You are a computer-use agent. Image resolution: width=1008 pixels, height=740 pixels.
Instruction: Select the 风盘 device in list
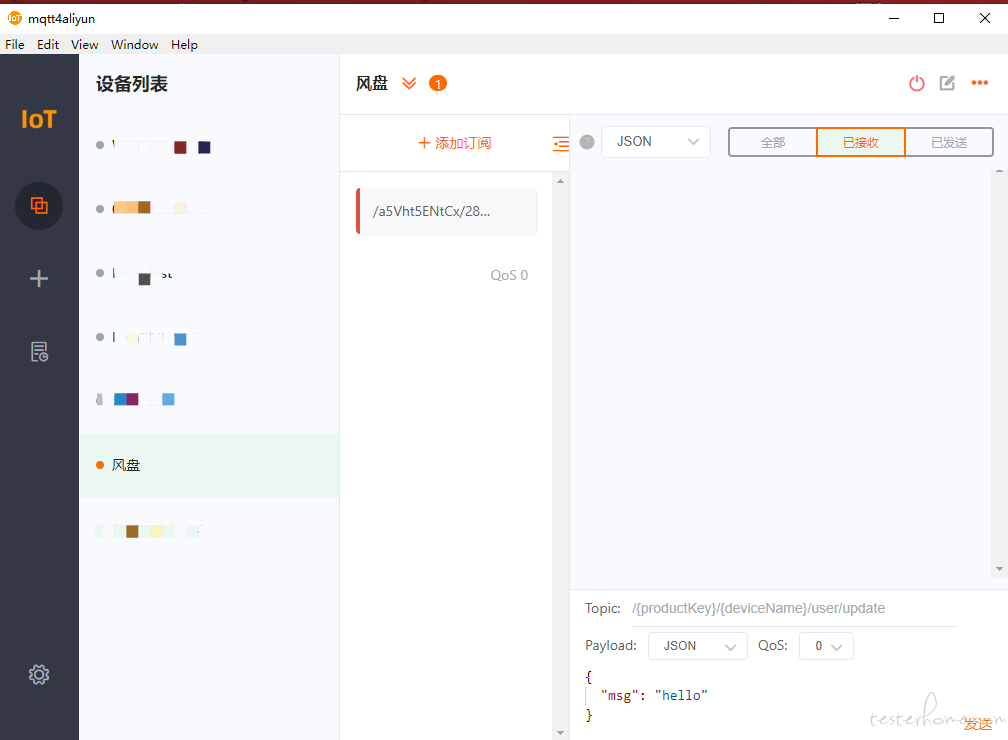[x=209, y=465]
